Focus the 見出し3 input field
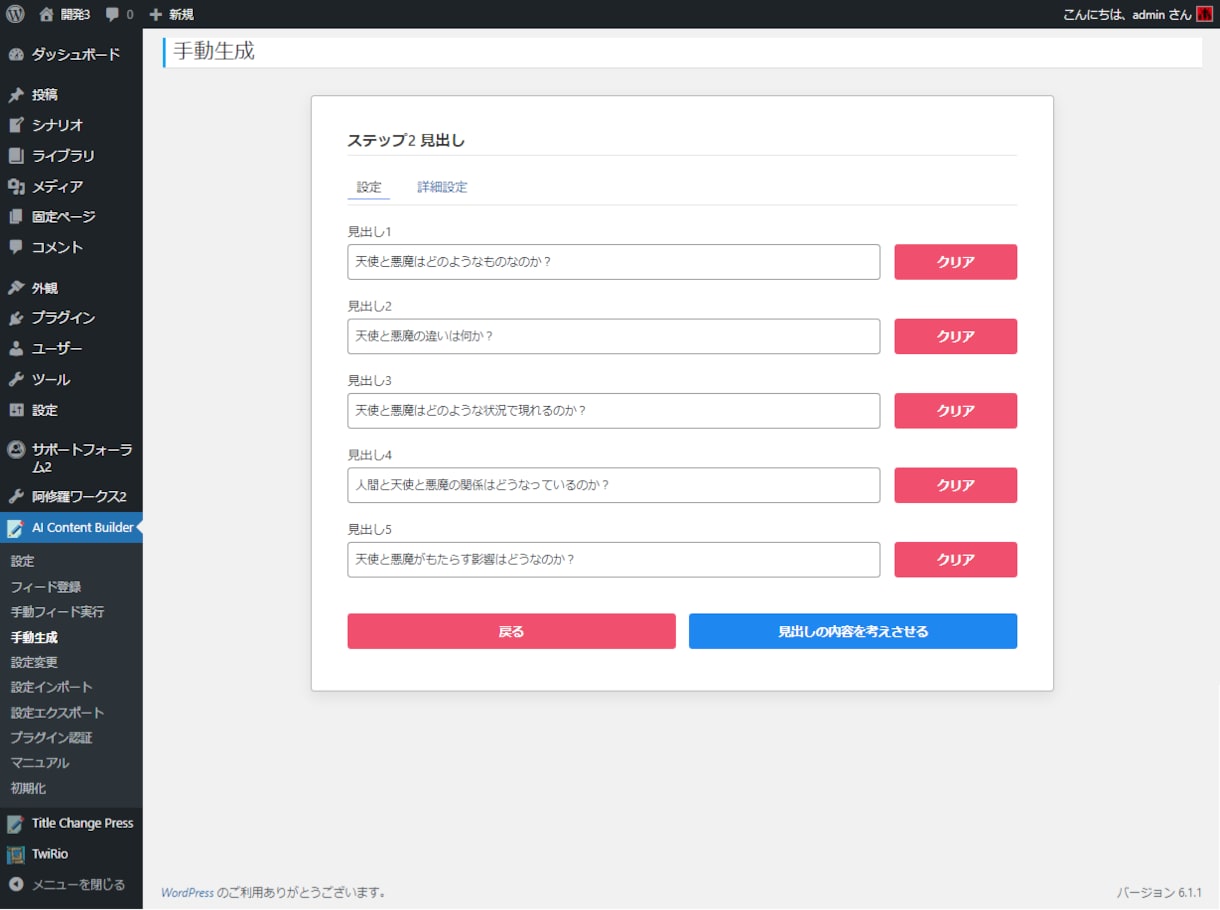 (x=614, y=411)
